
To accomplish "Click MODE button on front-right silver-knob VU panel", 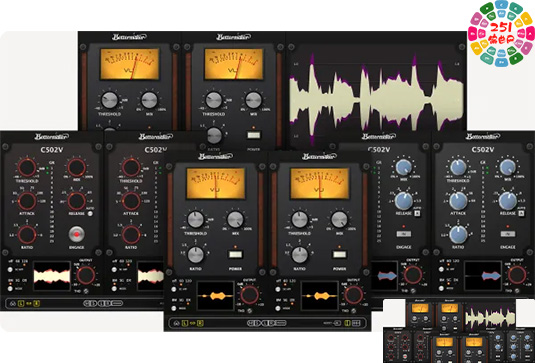I will [278, 308].
